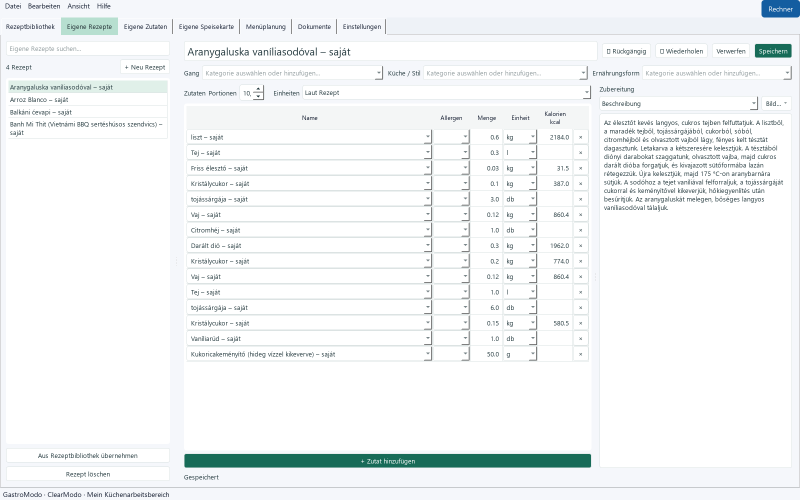800x500 pixels.
Task: Click the Wiederholen button
Action: (681, 51)
